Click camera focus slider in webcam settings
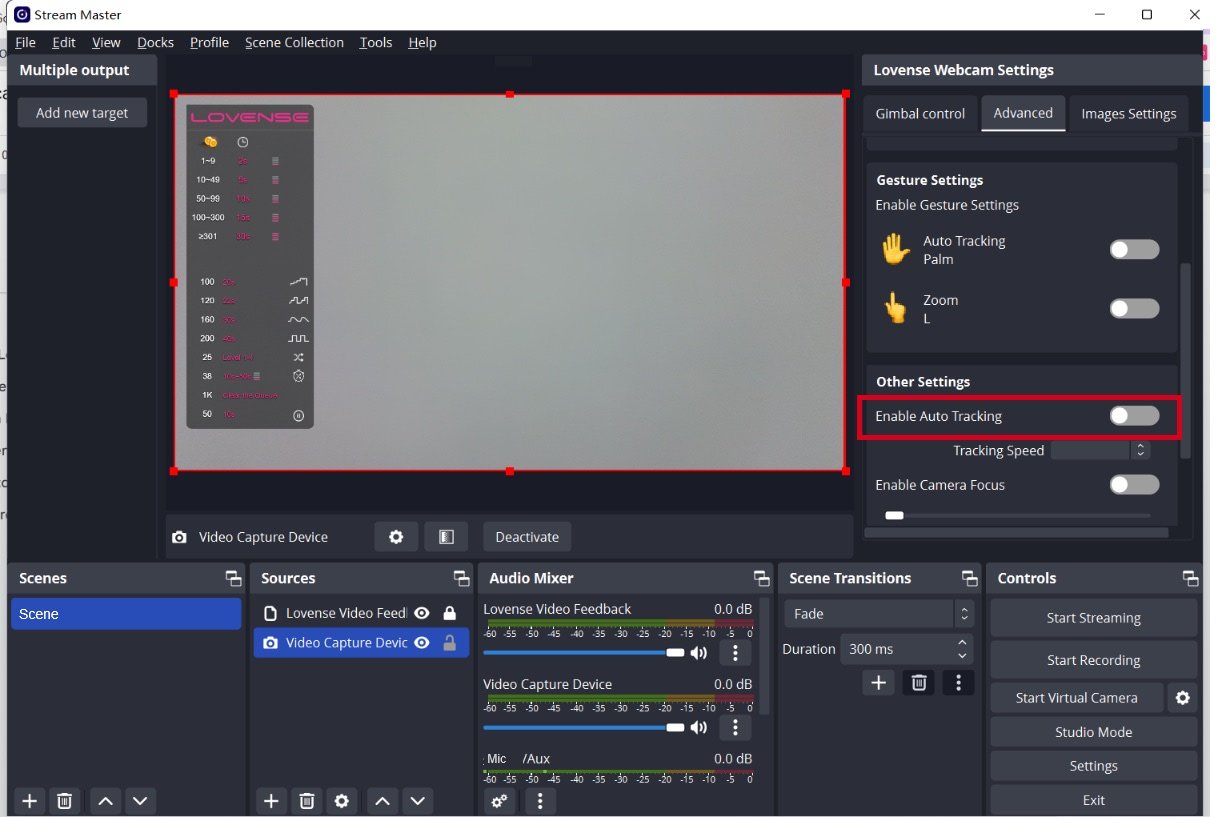Image resolution: width=1216 pixels, height=817 pixels. coord(1018,516)
